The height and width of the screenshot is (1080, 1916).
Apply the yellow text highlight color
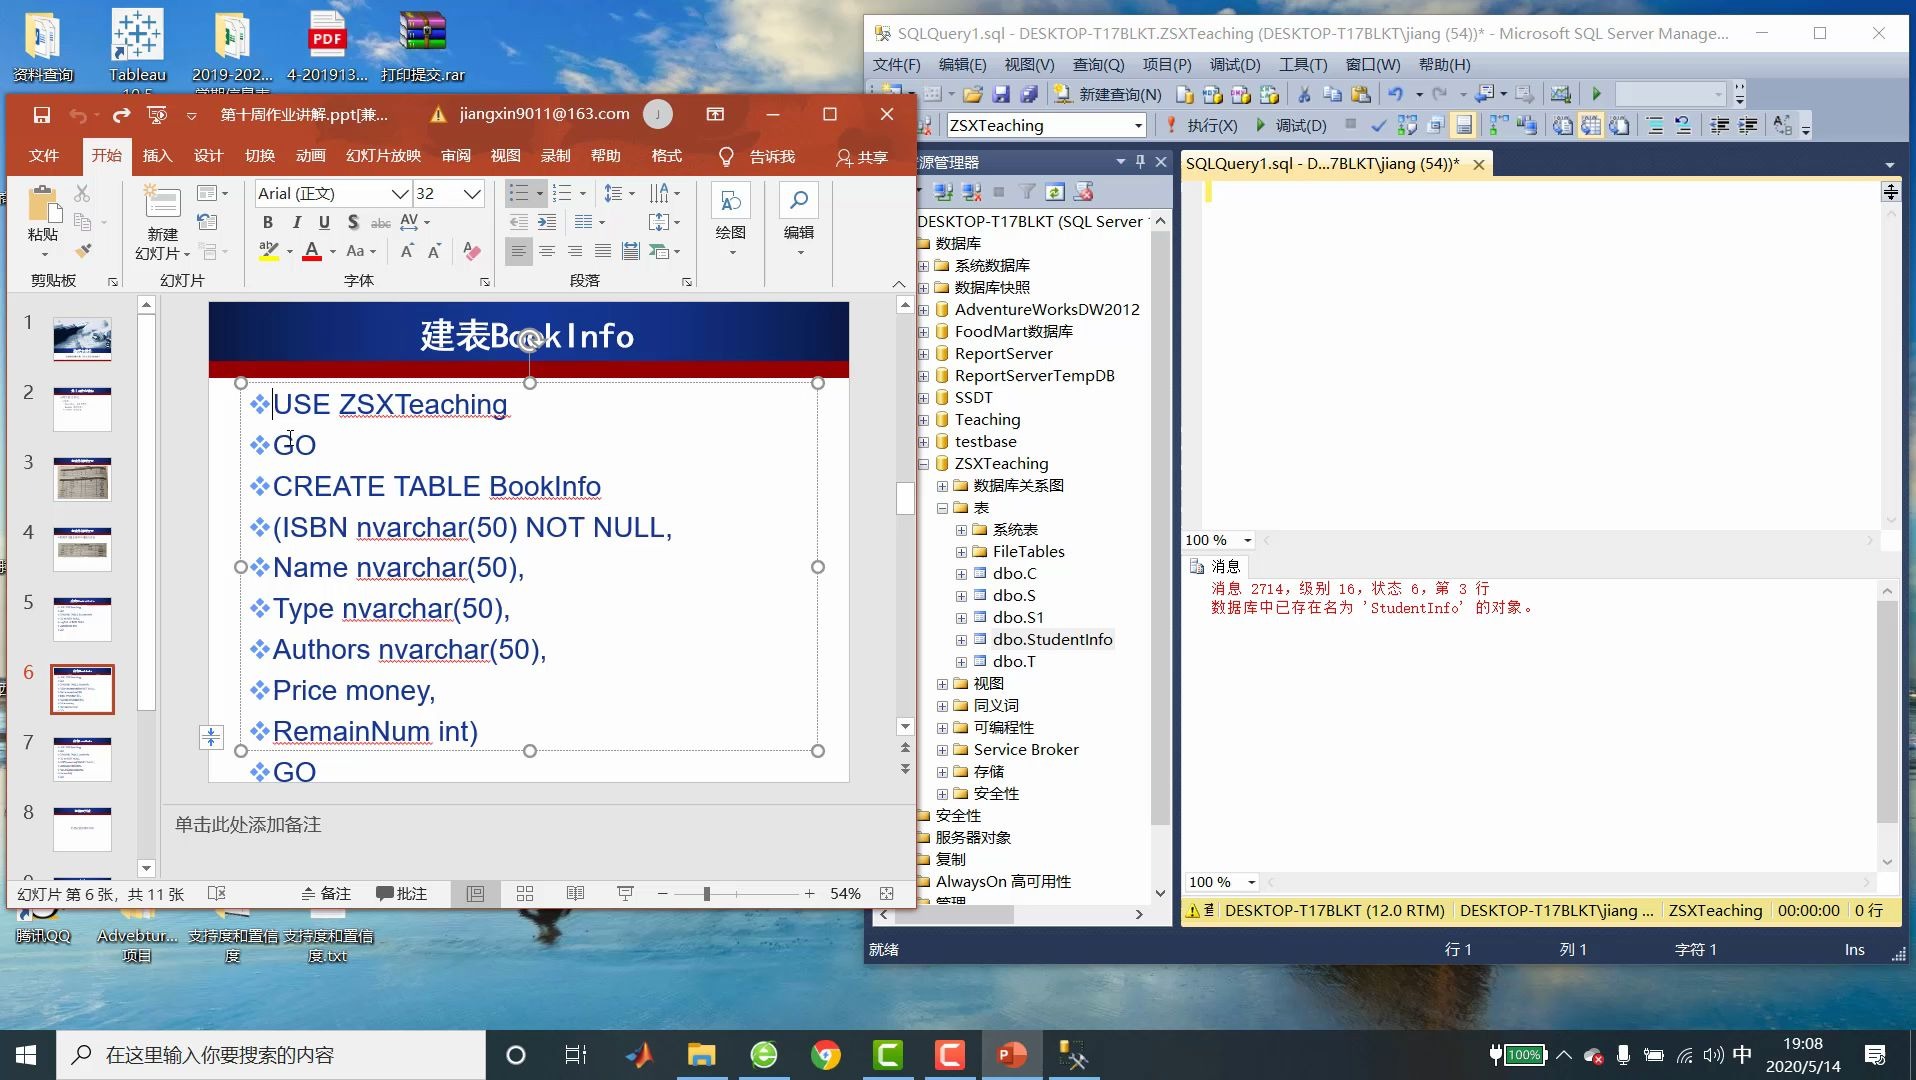coord(268,251)
